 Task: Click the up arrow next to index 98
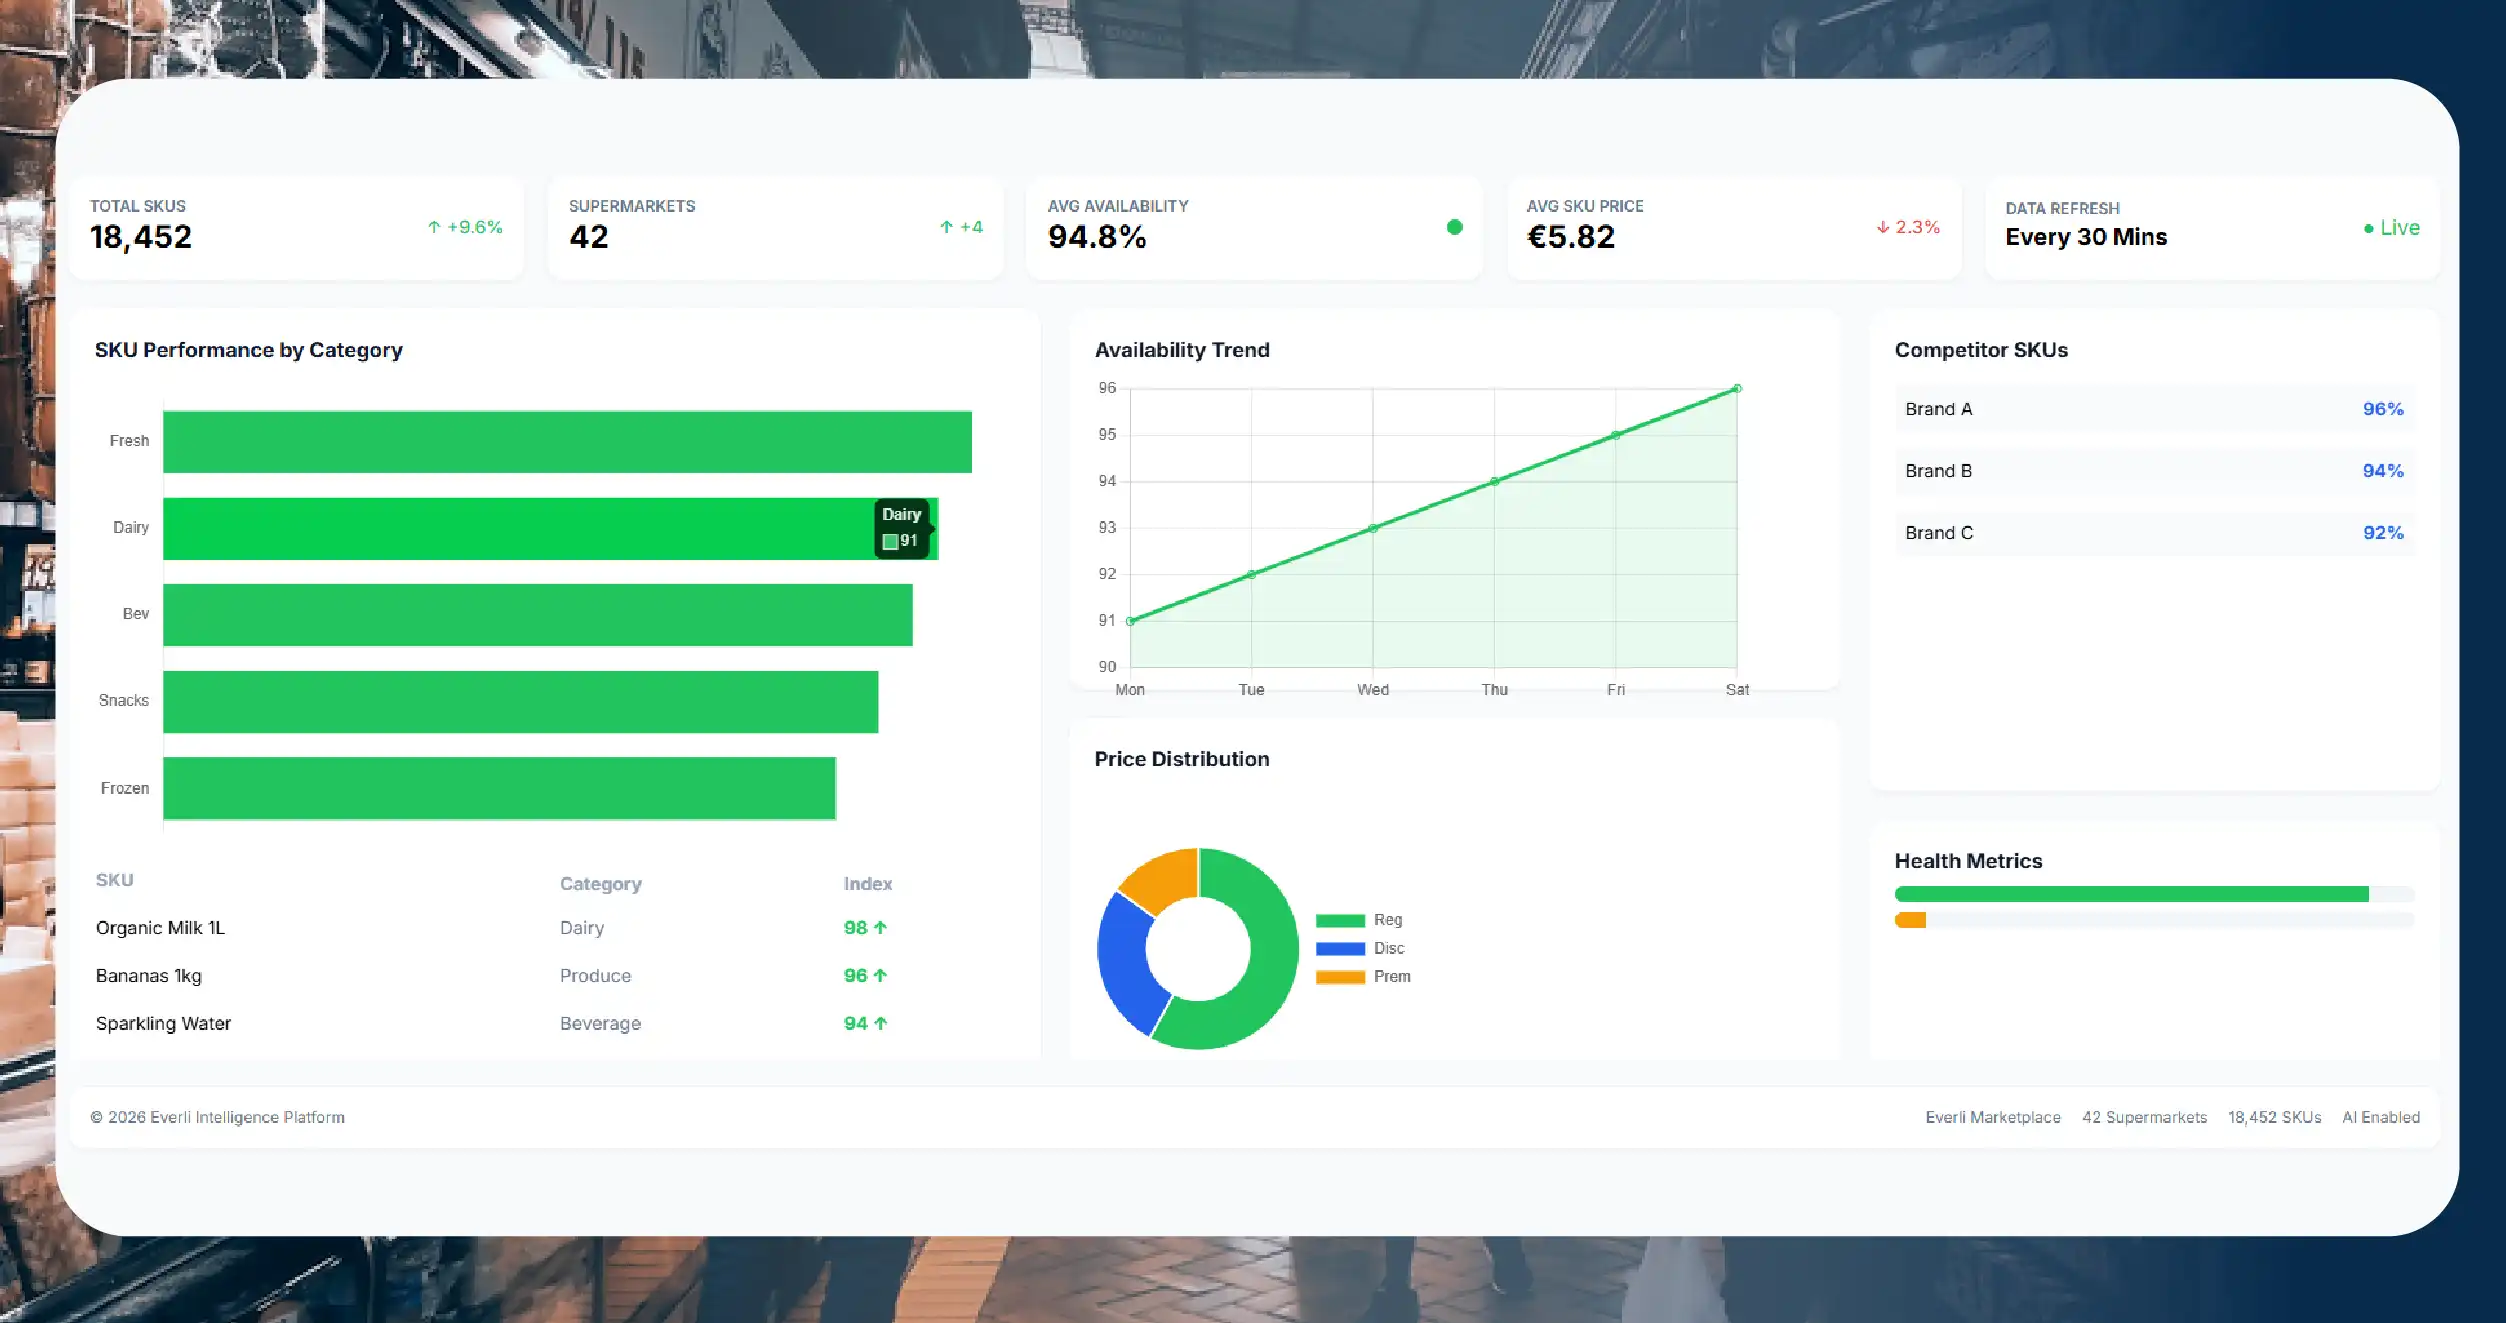[880, 927]
